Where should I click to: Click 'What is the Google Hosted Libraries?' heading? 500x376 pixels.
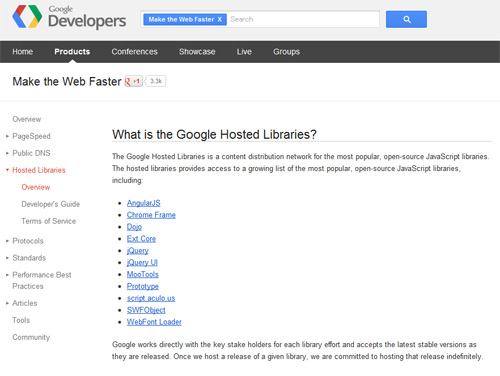(214, 135)
